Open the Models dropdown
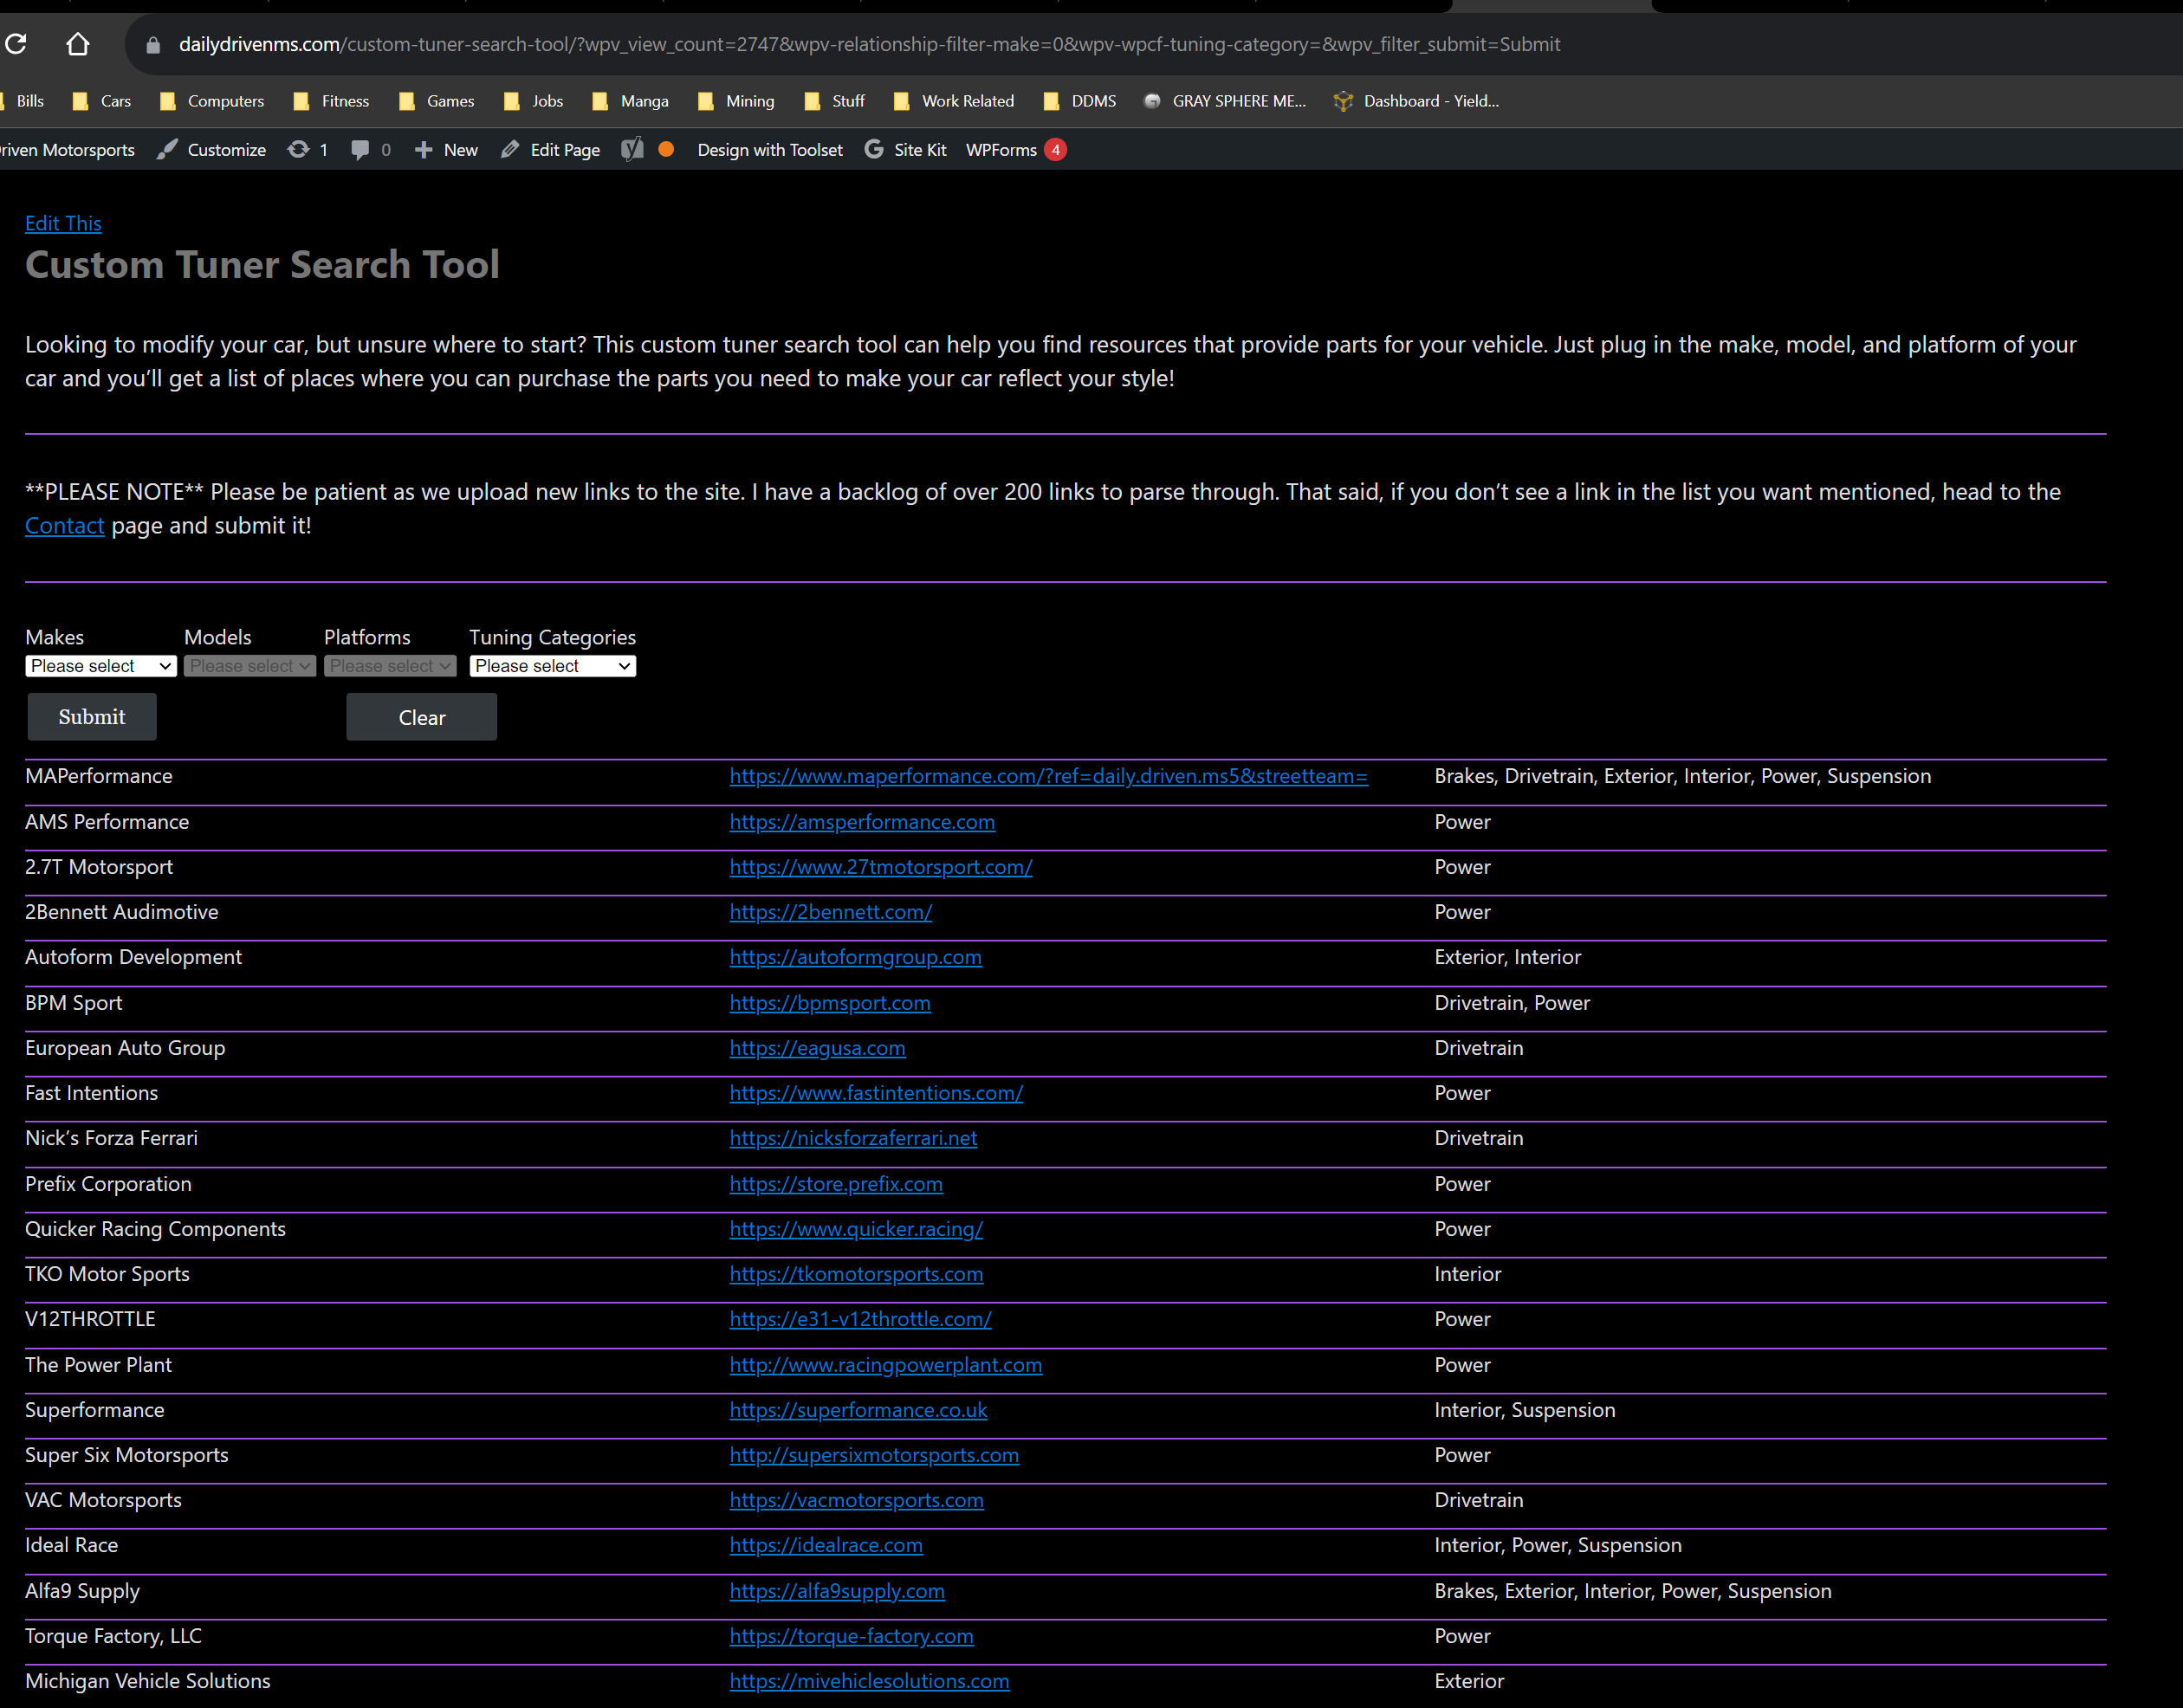This screenshot has width=2183, height=1708. coord(250,666)
